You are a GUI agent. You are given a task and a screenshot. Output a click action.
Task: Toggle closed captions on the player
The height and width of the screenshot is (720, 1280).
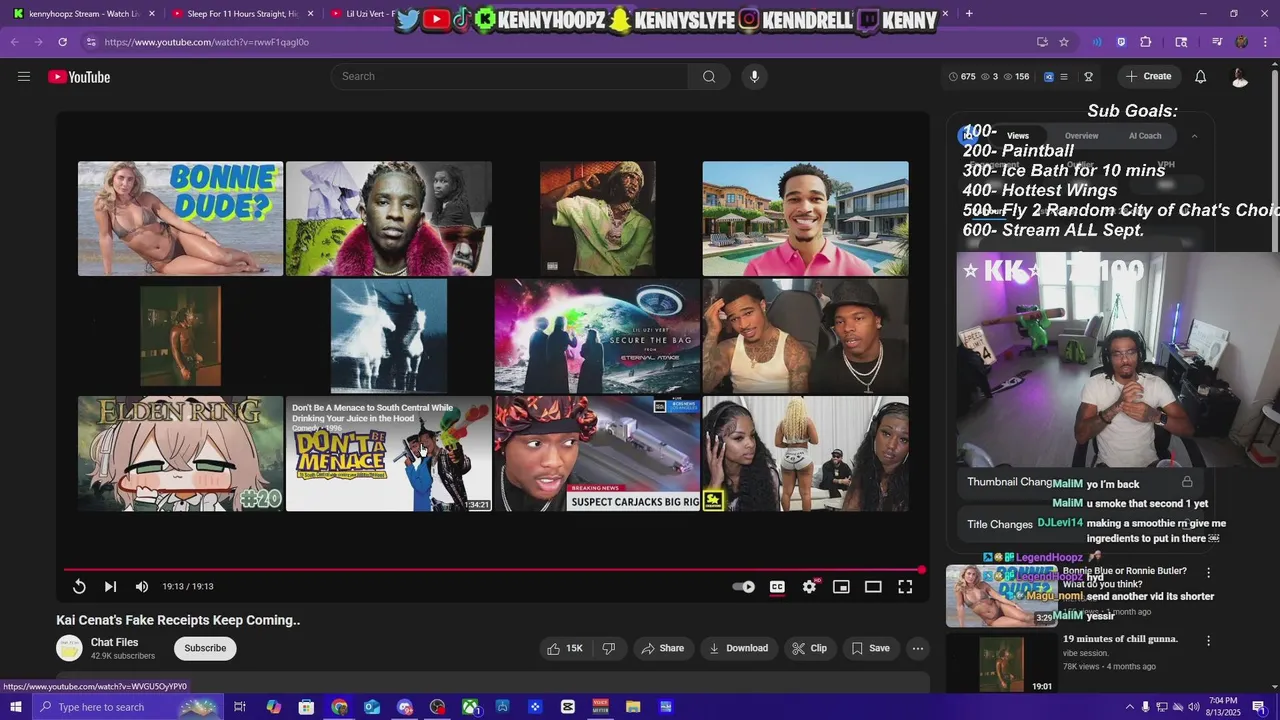[777, 587]
